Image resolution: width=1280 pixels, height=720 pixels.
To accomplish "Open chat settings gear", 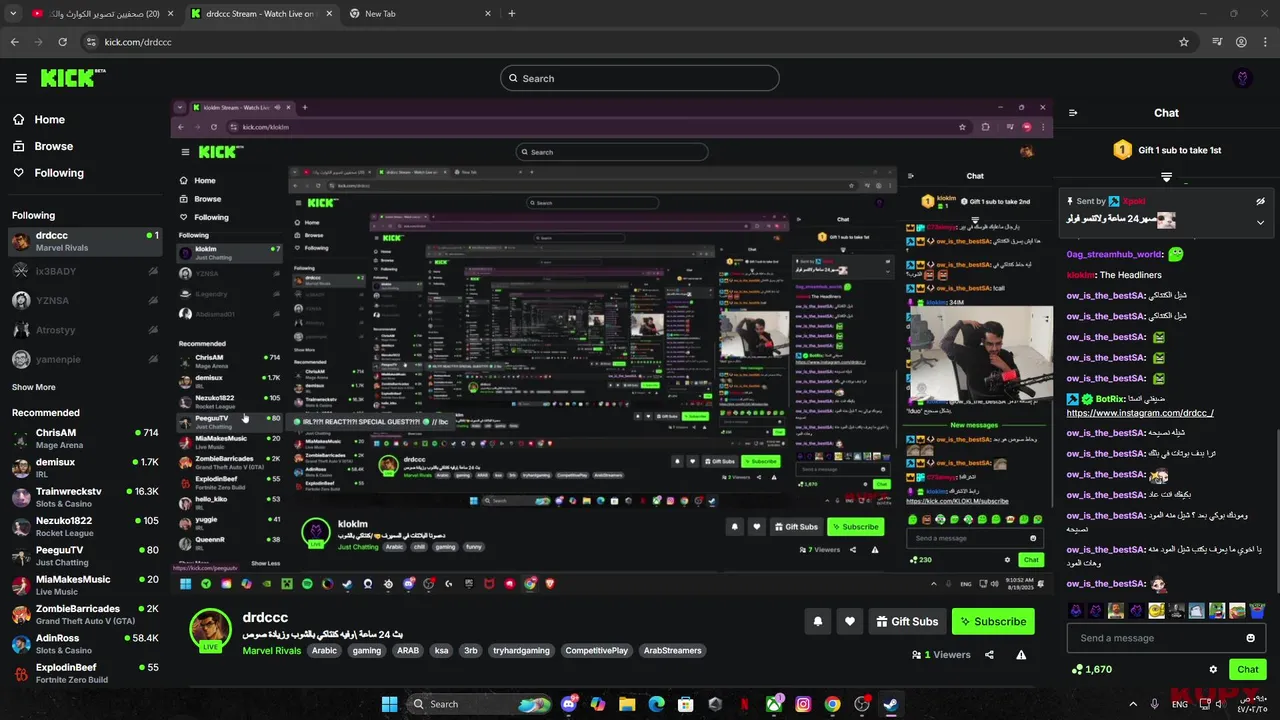I will (x=1213, y=669).
